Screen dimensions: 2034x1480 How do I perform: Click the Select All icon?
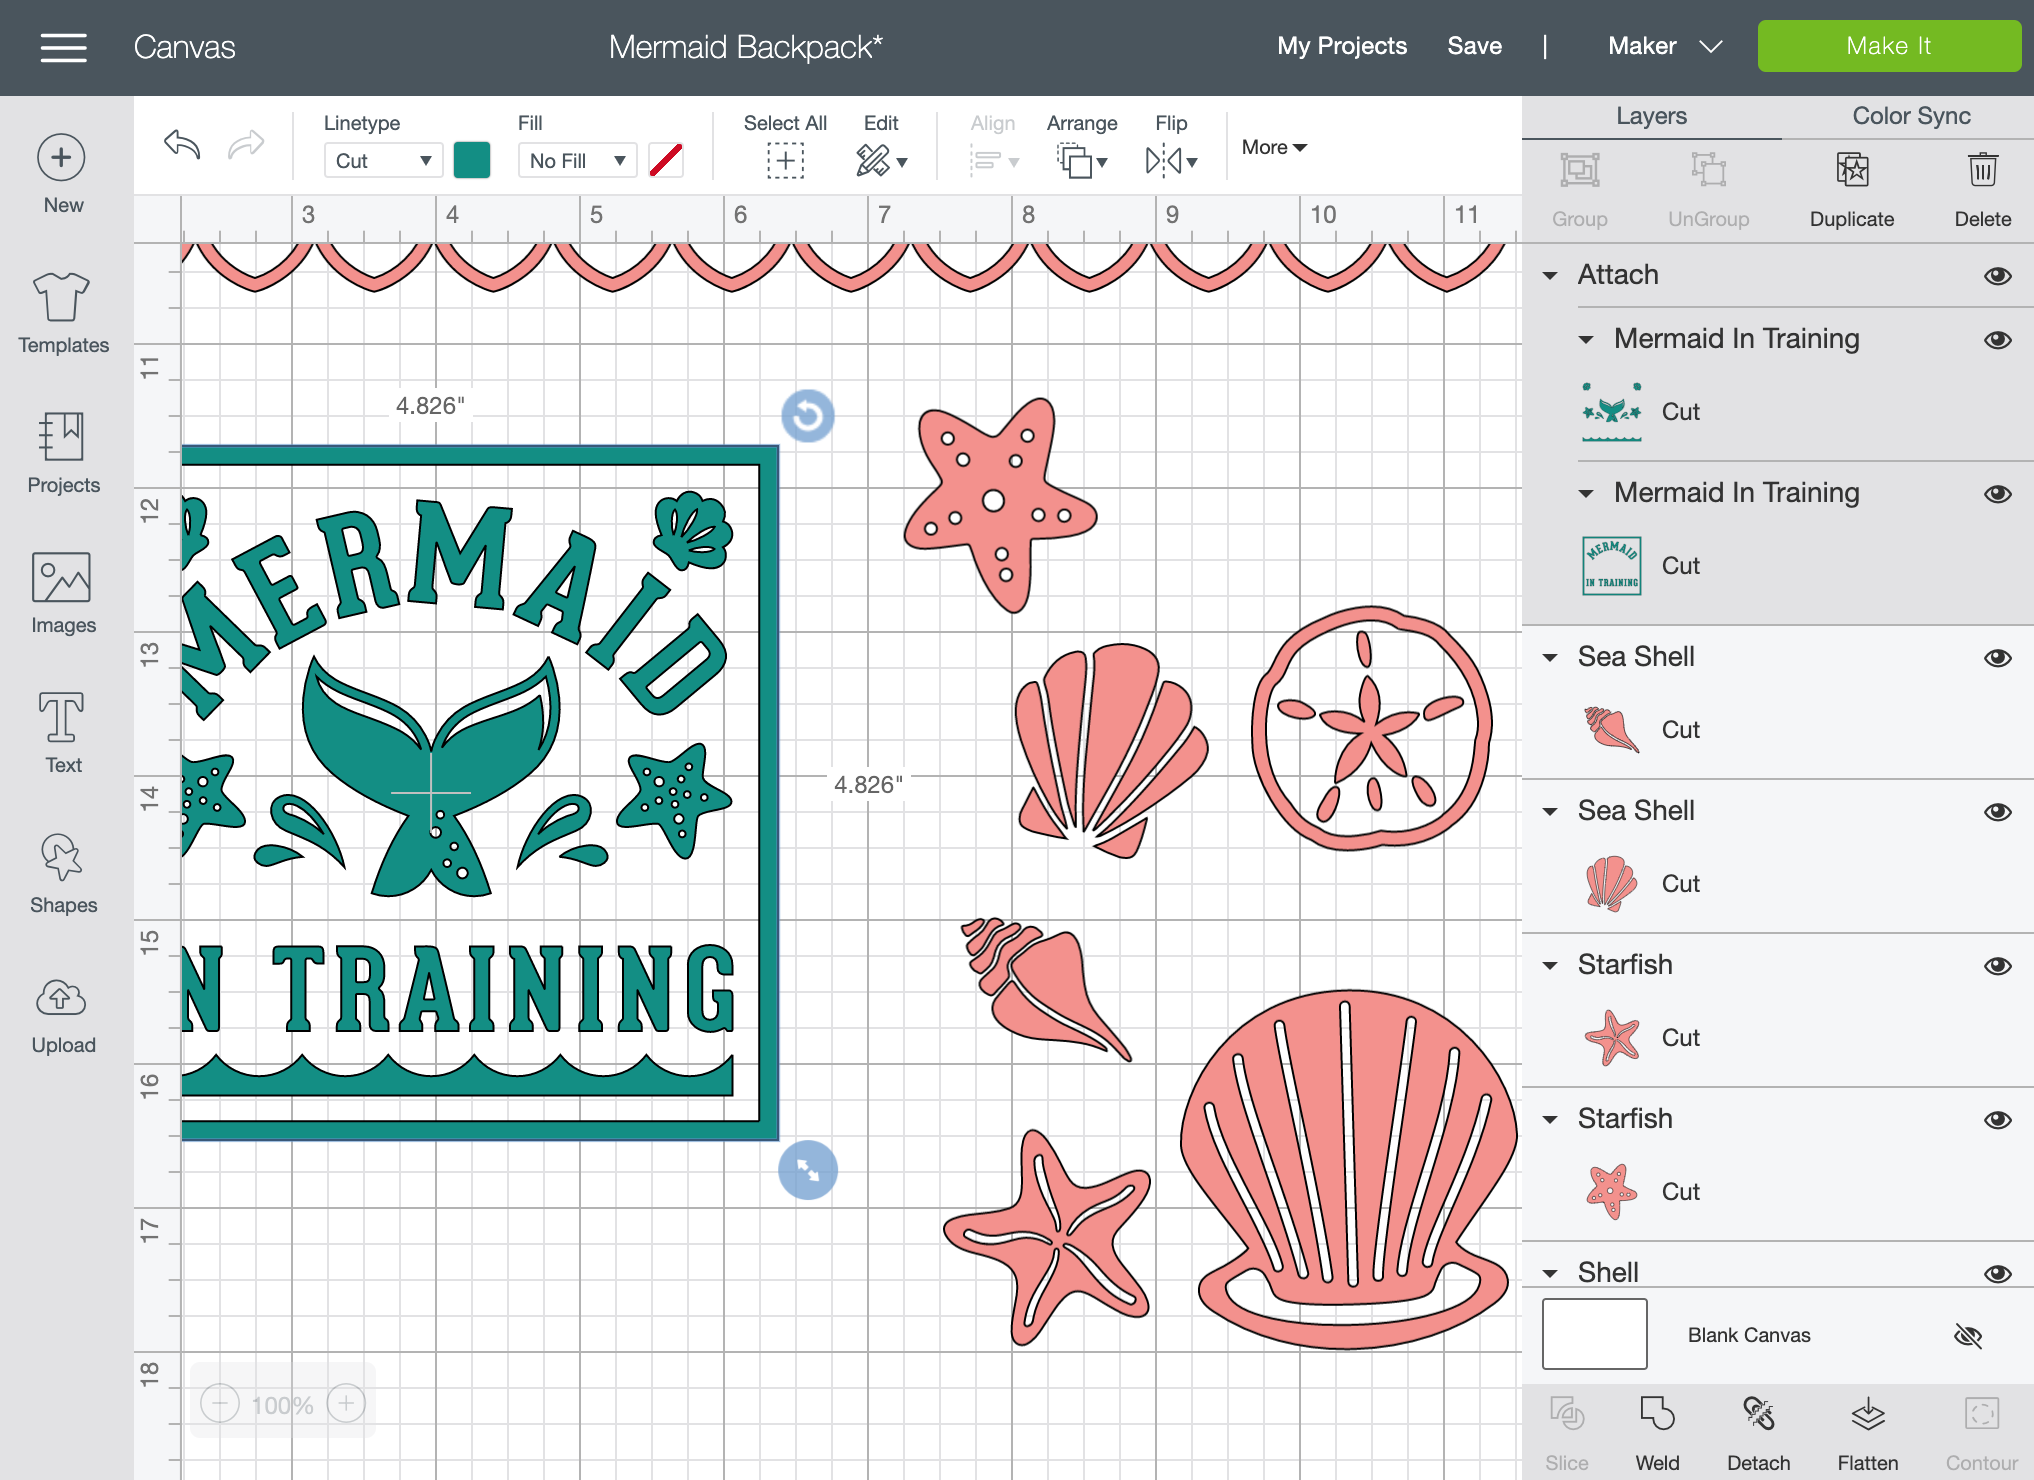click(785, 160)
